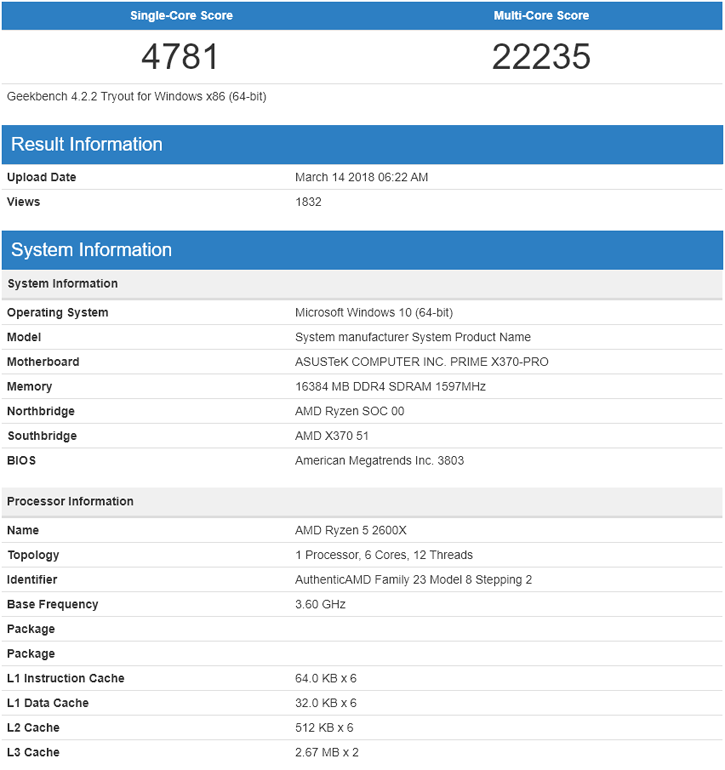Click the BIOS label
This screenshot has width=725, height=770.
click(x=21, y=461)
